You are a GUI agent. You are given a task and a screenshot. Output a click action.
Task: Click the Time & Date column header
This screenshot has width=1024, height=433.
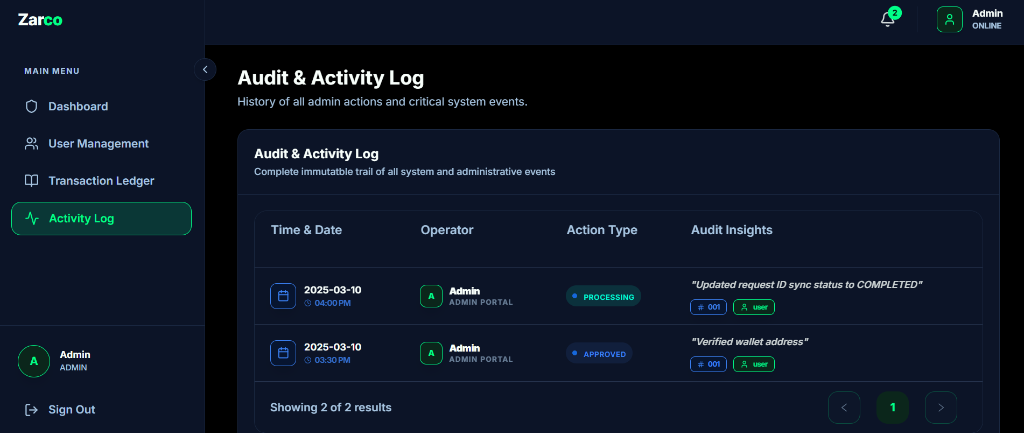[x=306, y=230]
